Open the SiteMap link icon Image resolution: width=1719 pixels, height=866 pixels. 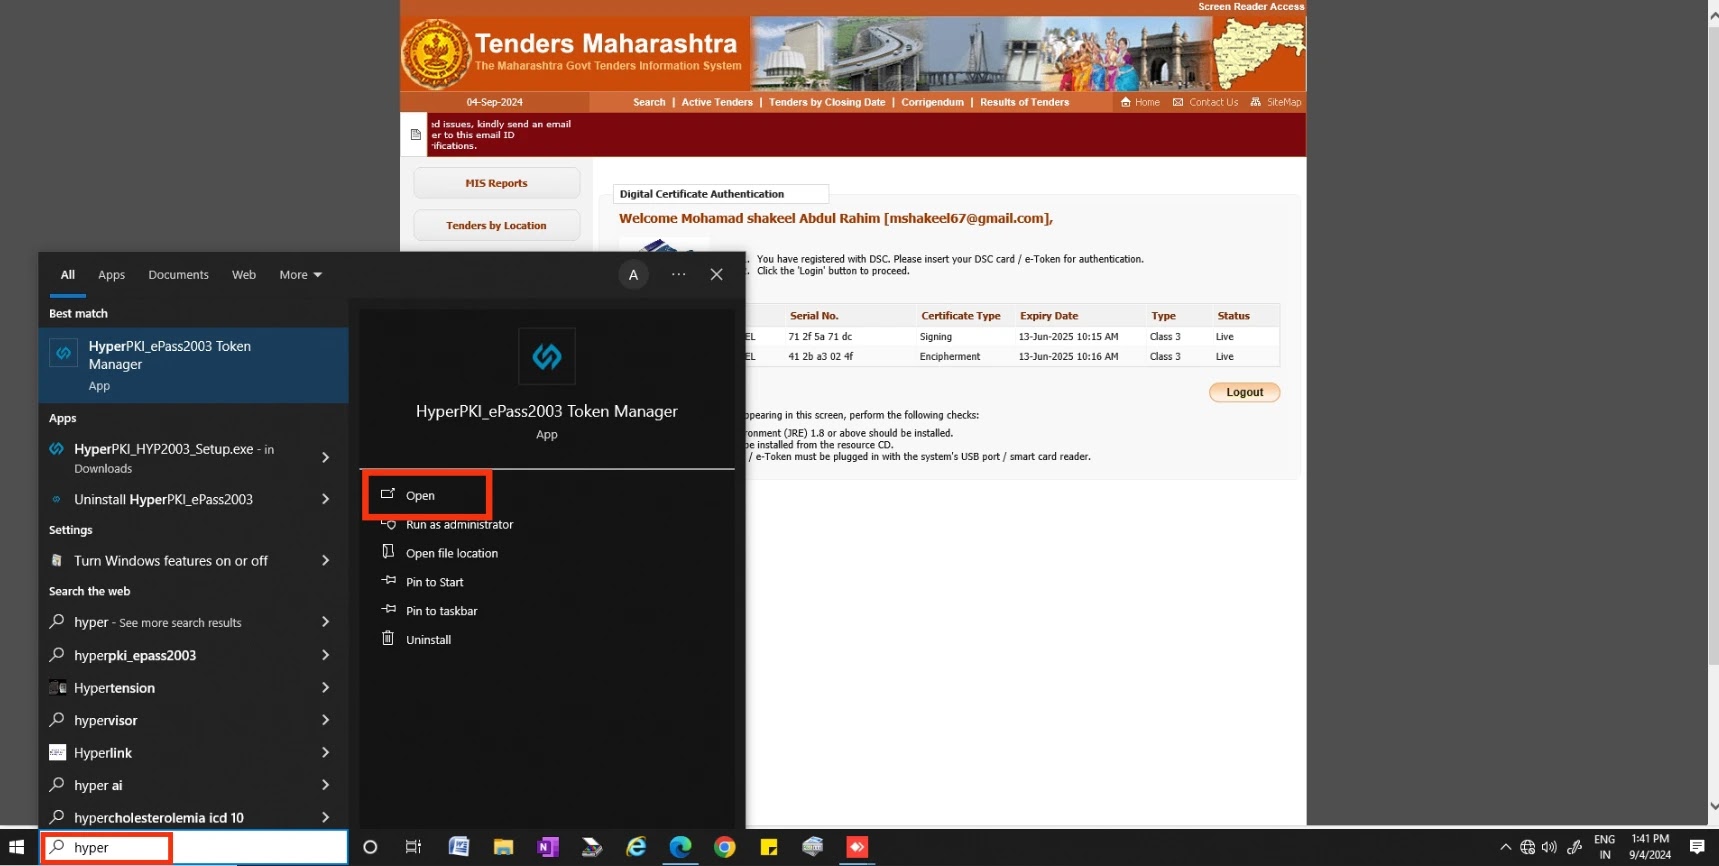[x=1276, y=102]
